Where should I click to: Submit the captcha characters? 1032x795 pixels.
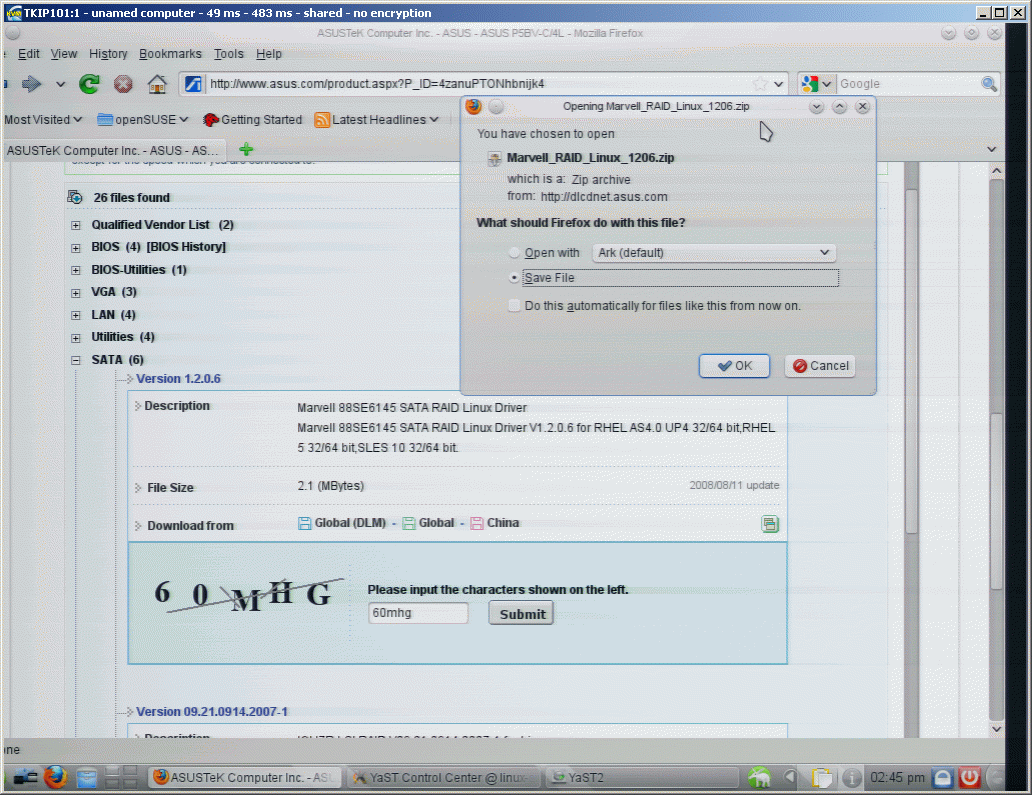tap(521, 613)
